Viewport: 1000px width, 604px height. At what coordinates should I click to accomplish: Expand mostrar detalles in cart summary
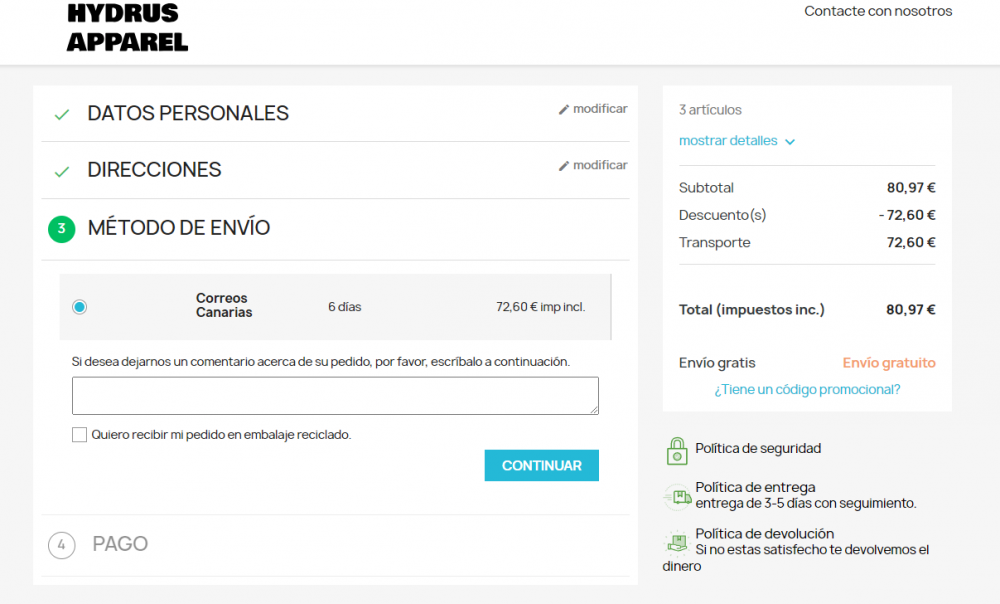click(x=728, y=140)
